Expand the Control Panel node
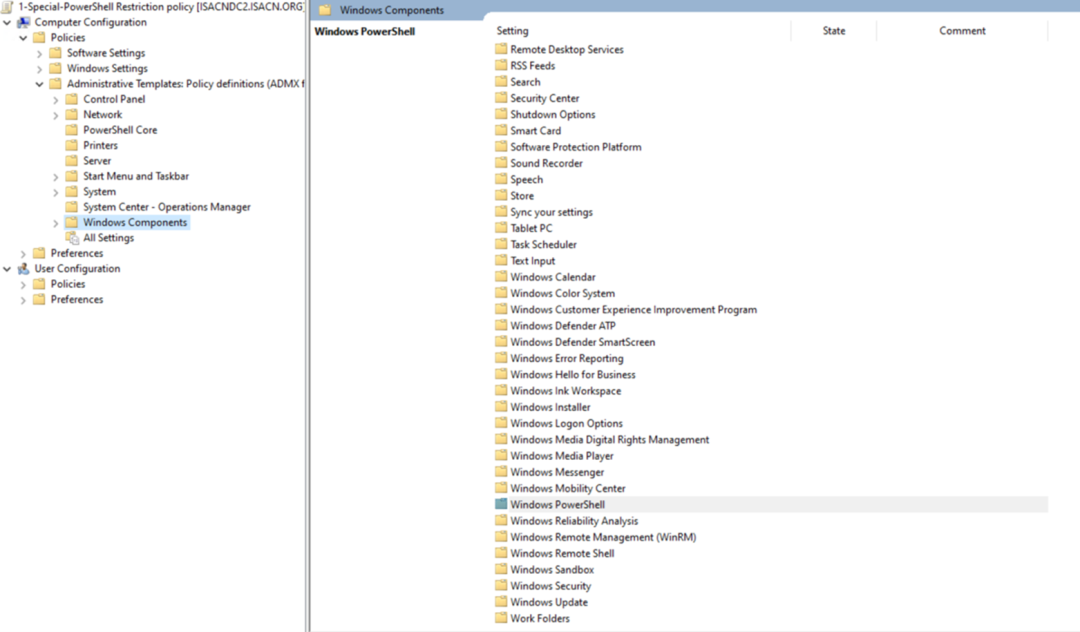Screen dimensions: 1080x632 tap(56, 100)
